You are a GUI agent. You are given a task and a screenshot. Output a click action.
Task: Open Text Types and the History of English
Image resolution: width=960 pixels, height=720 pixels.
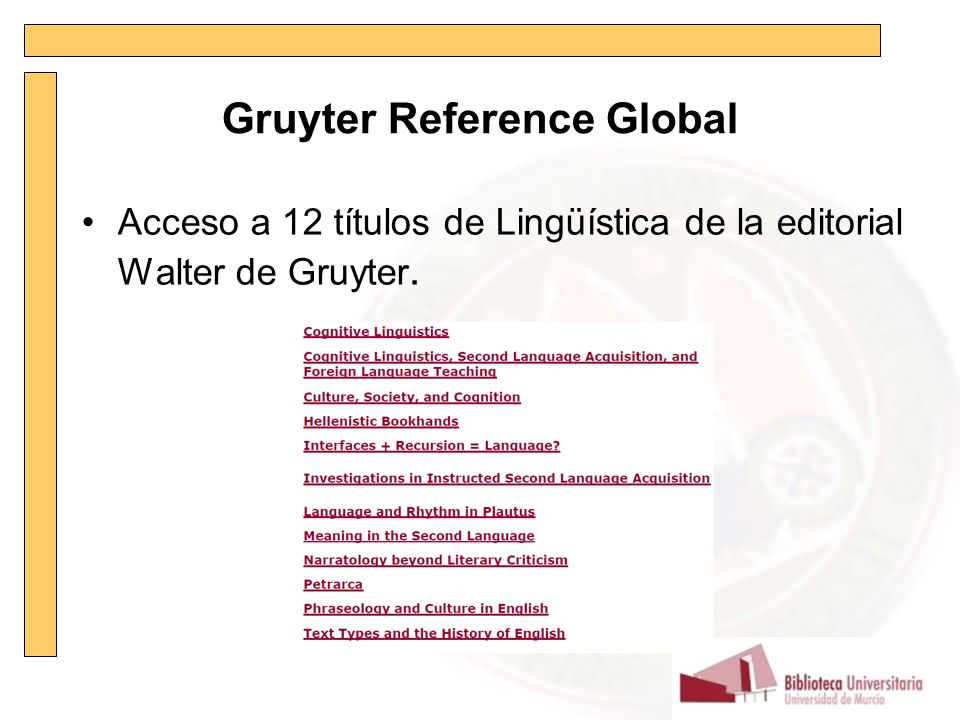click(434, 634)
